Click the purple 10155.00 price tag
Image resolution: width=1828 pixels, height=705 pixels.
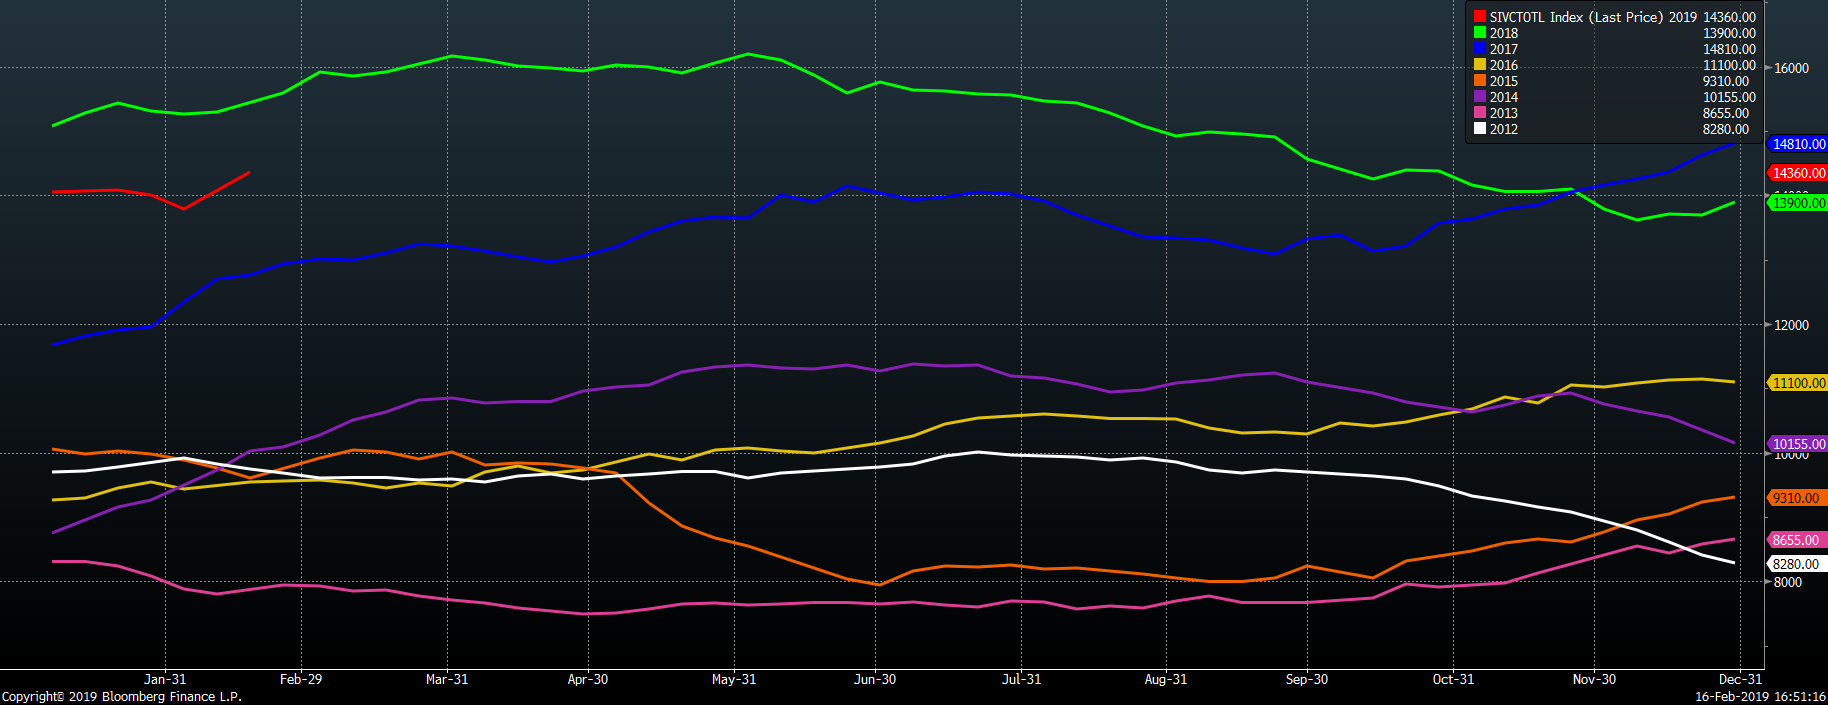[x=1798, y=444]
